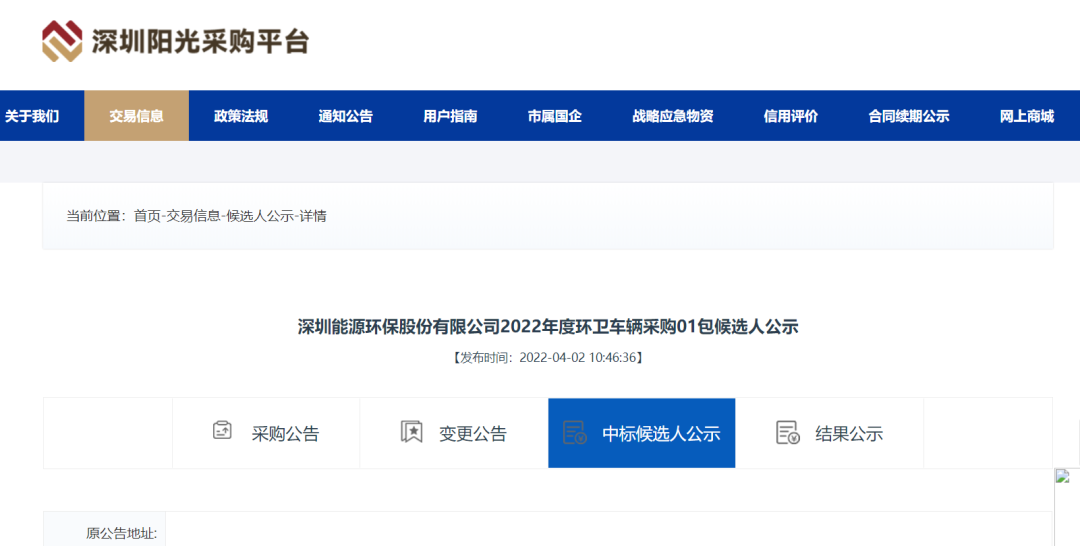Click the 结果公示 document icon
The width and height of the screenshot is (1080, 546).
(788, 433)
